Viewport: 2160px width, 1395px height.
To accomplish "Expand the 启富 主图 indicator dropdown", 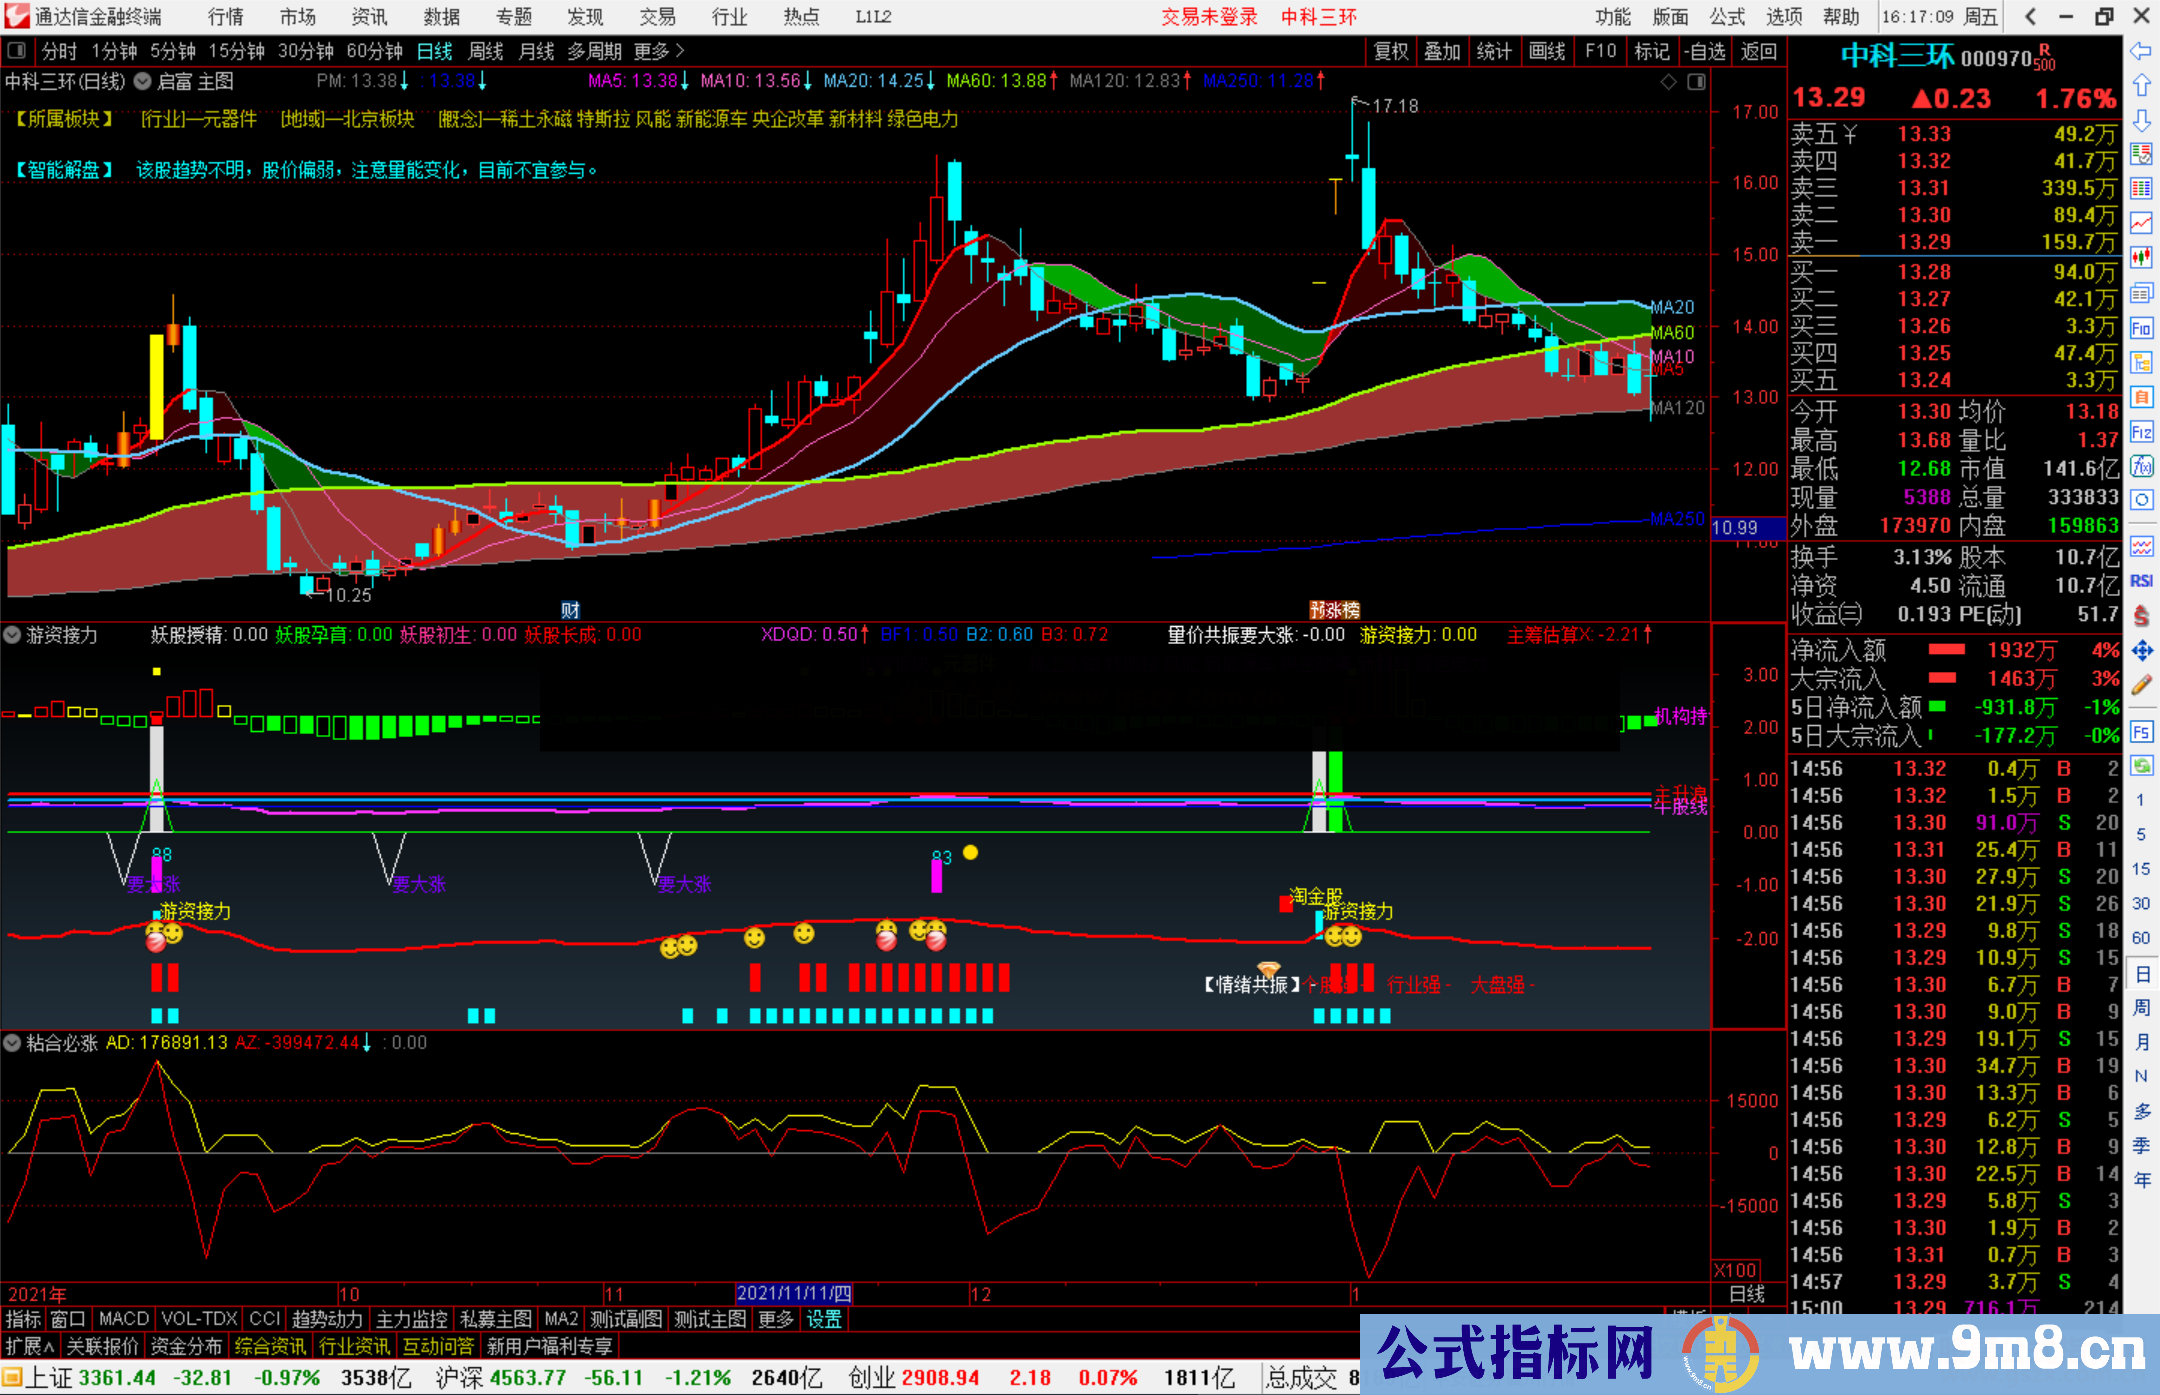I will point(143,82).
